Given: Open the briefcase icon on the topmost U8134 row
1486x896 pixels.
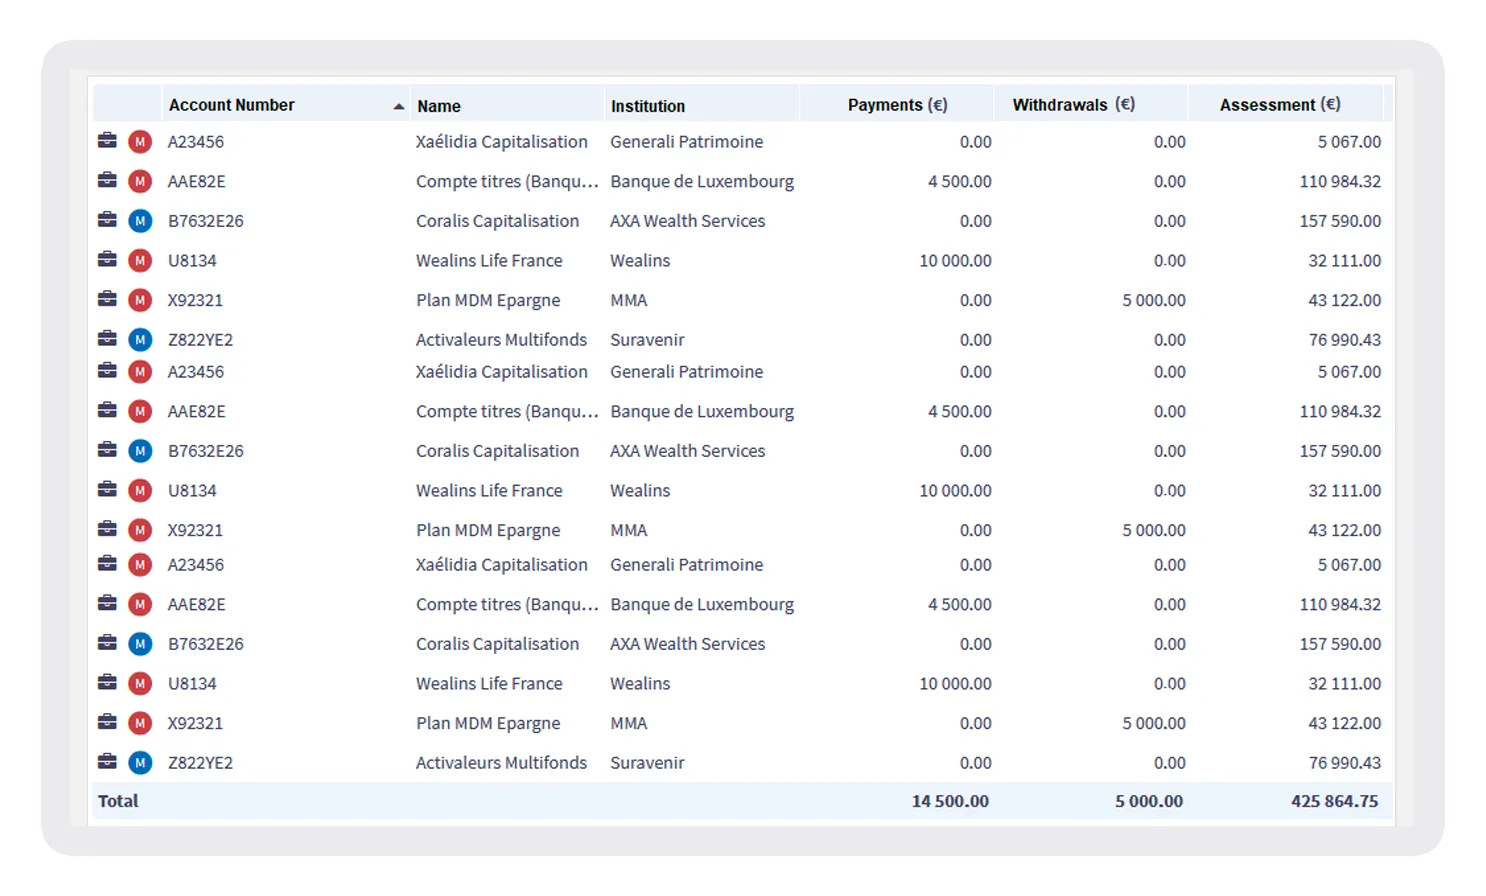Looking at the screenshot, I should (107, 259).
